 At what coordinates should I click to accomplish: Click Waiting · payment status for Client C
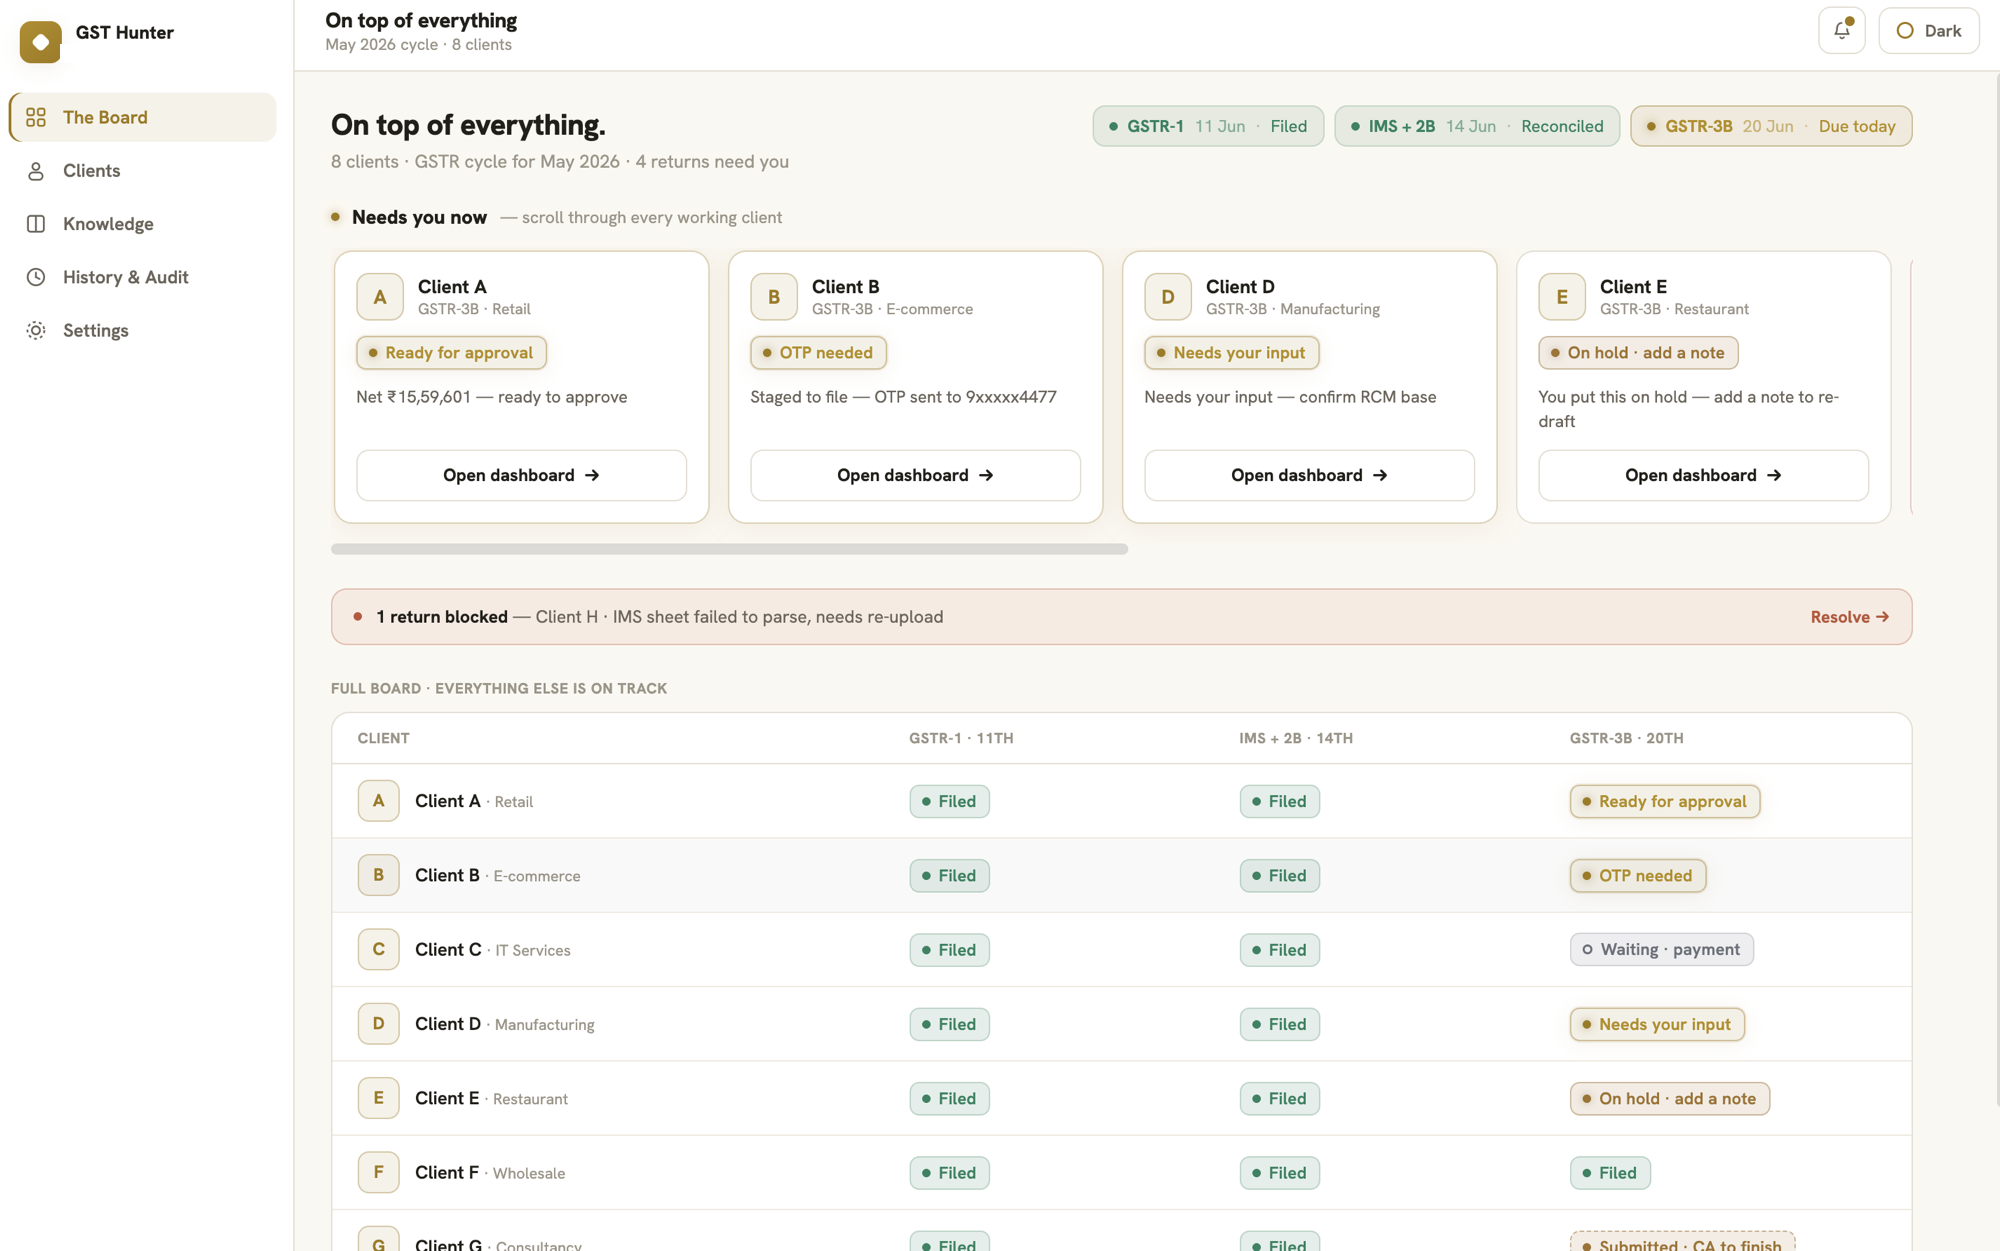click(1661, 949)
